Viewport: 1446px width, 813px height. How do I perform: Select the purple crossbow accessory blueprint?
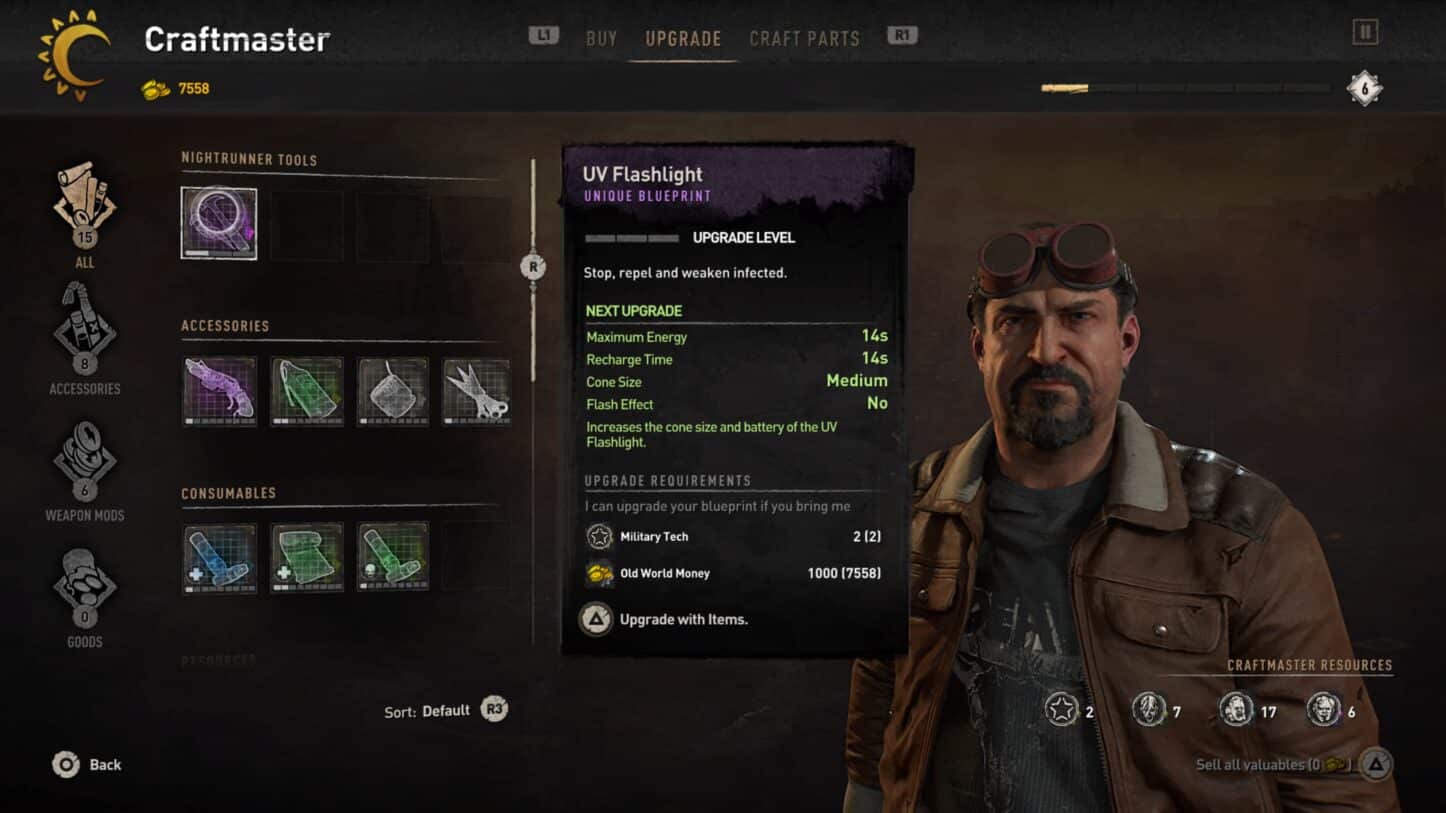tap(220, 391)
